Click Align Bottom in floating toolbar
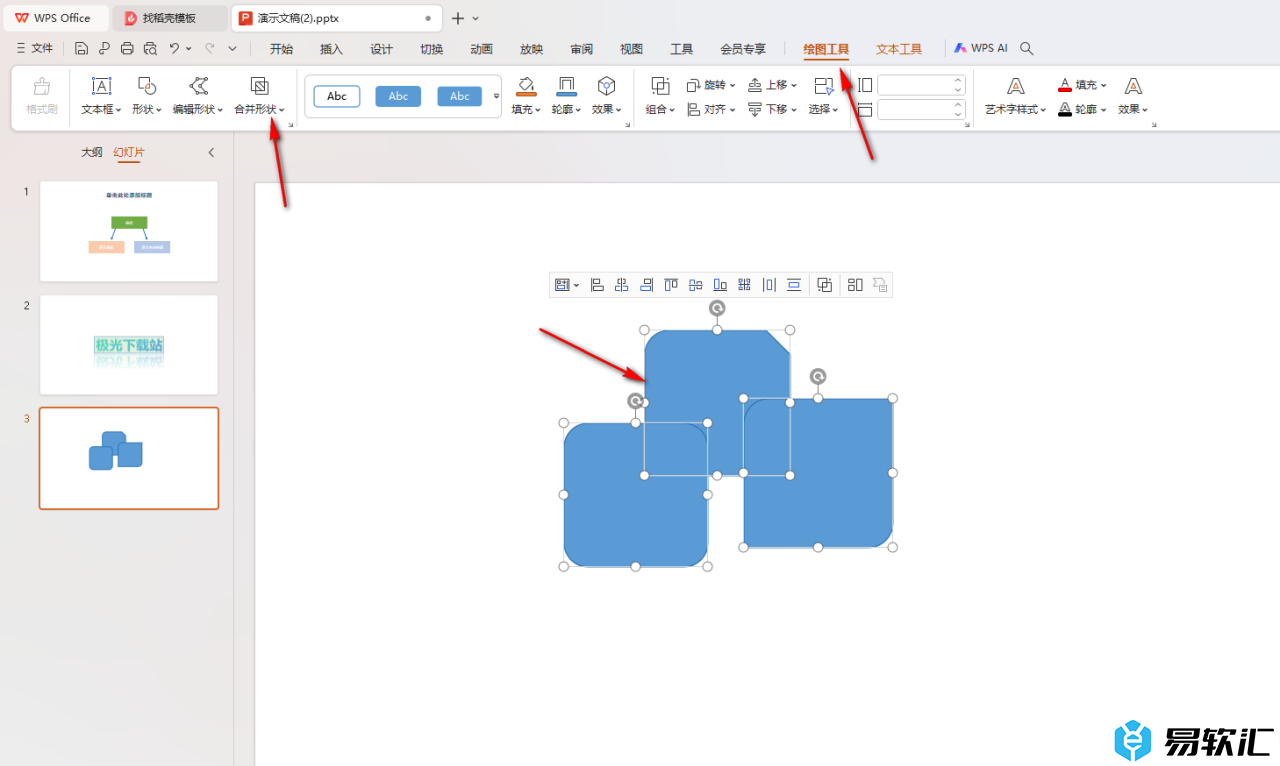Image resolution: width=1280 pixels, height=766 pixels. pos(720,285)
